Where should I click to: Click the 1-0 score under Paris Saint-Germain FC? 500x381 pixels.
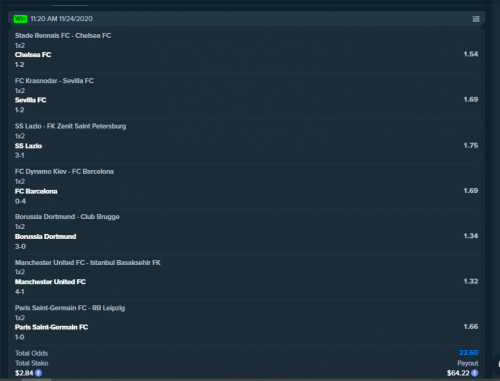click(20, 337)
